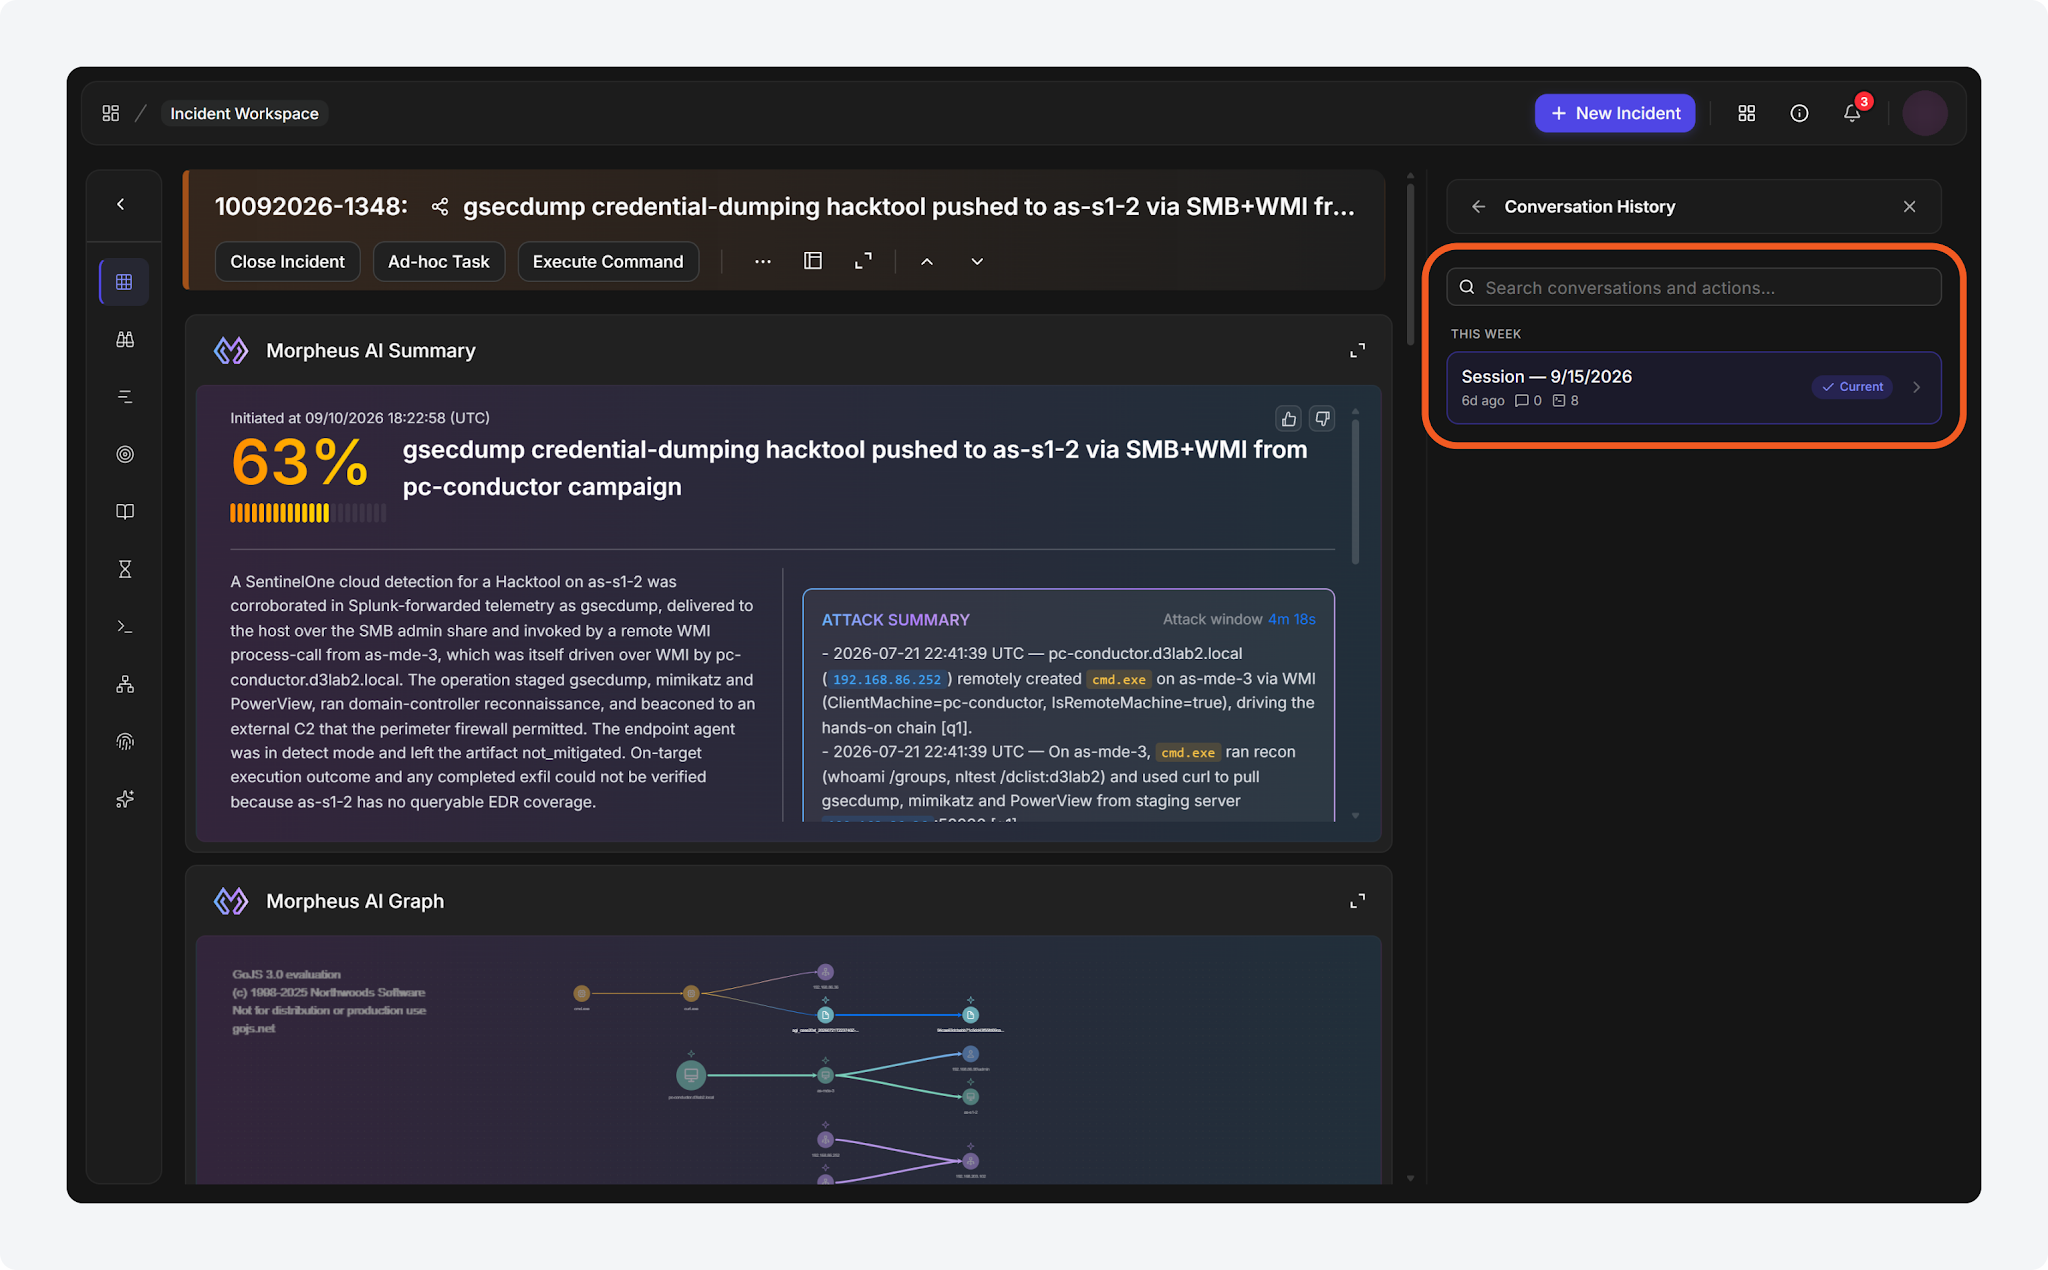Click the notifications bell icon
Viewport: 2048px width, 1270px height.
[x=1852, y=113]
